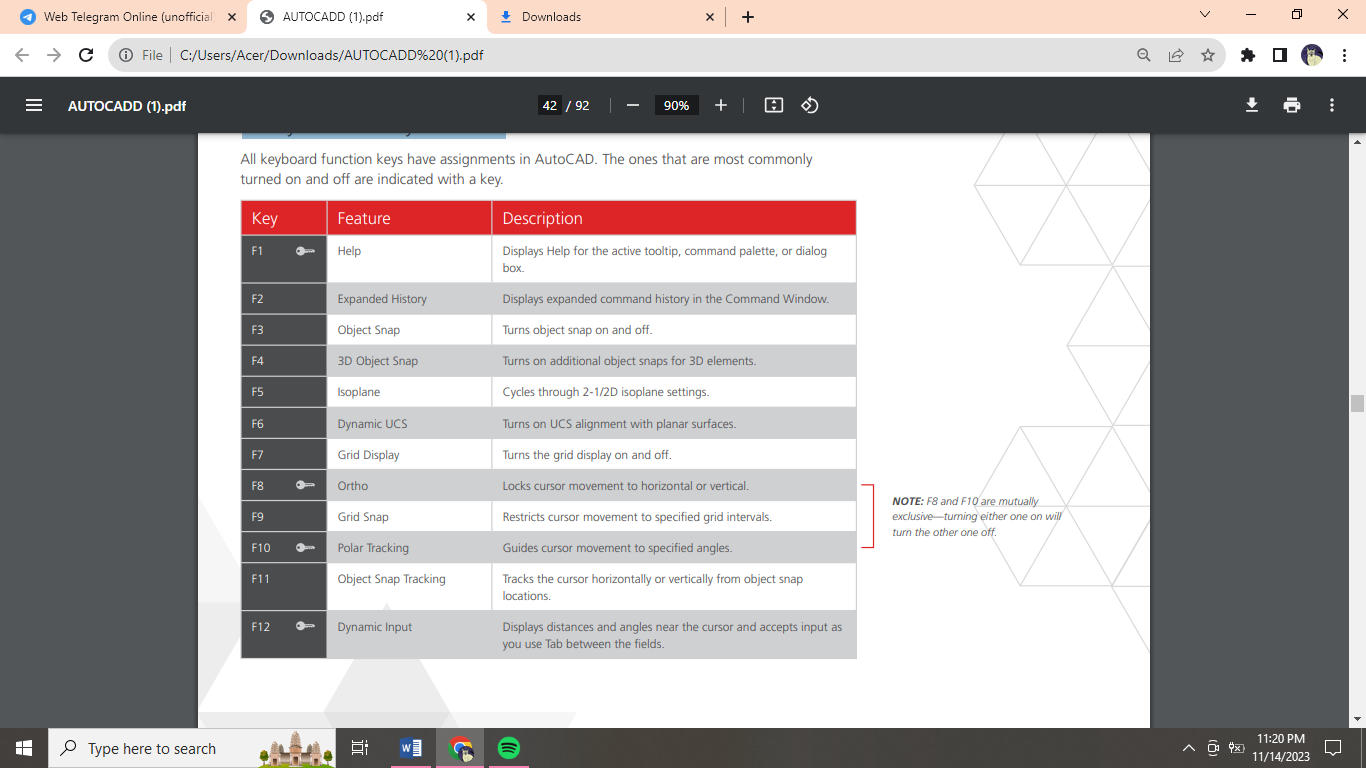Click the page number field showing 42
This screenshot has width=1366, height=768.
coord(549,105)
